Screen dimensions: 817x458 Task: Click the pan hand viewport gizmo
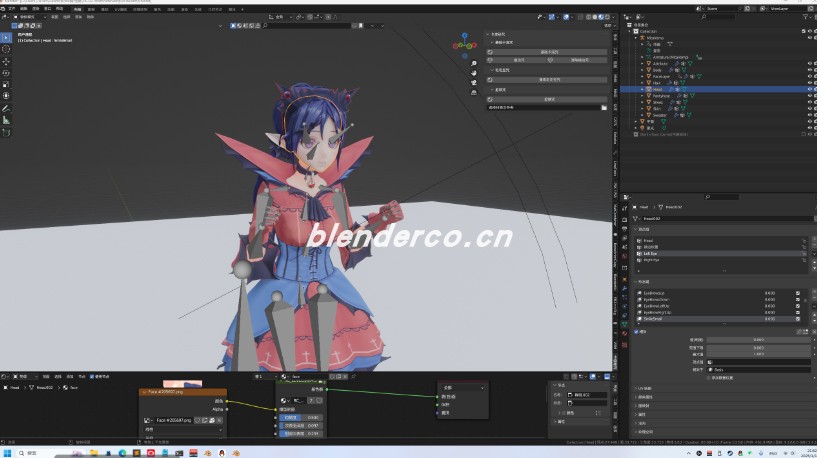[x=474, y=73]
